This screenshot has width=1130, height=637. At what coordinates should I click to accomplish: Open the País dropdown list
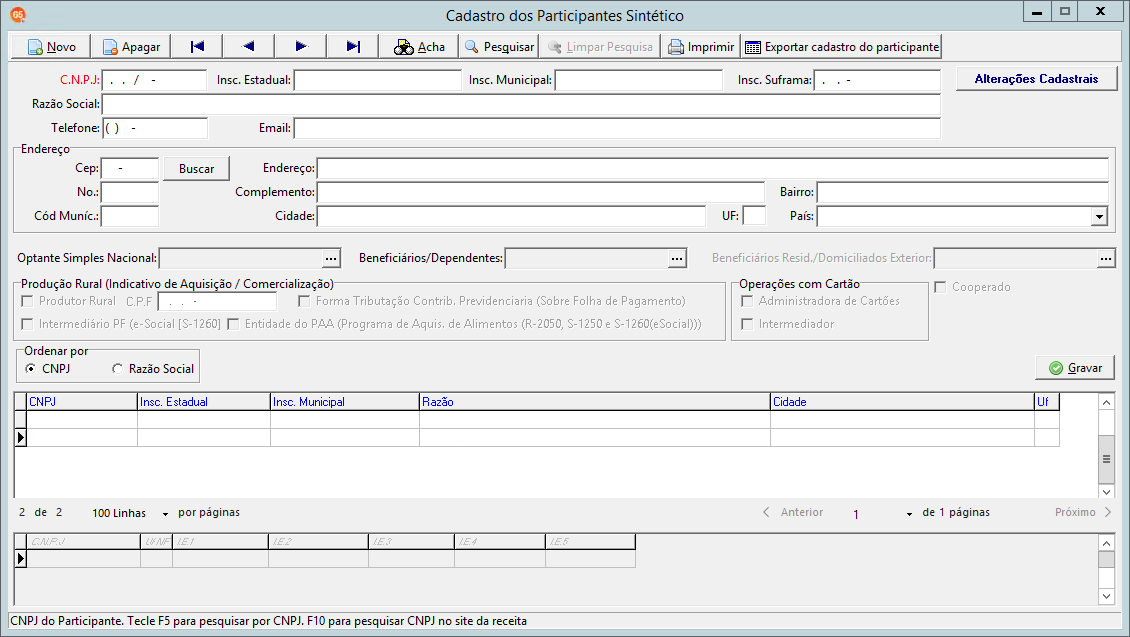(1099, 216)
